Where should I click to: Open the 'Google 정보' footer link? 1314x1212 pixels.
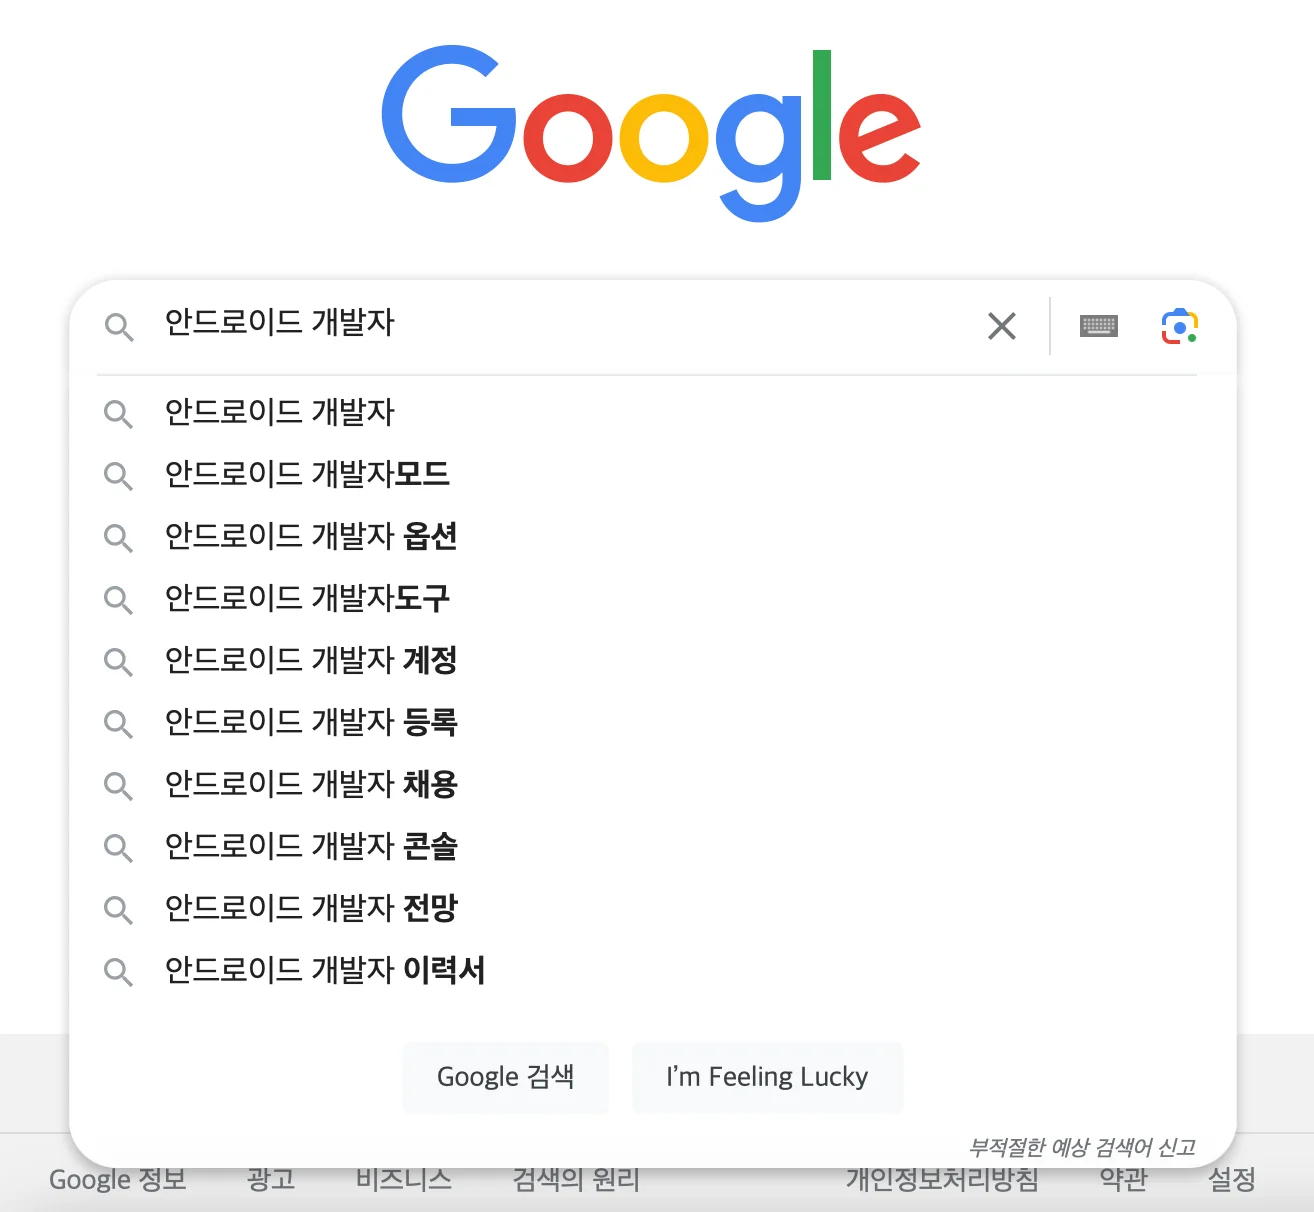(x=117, y=1180)
